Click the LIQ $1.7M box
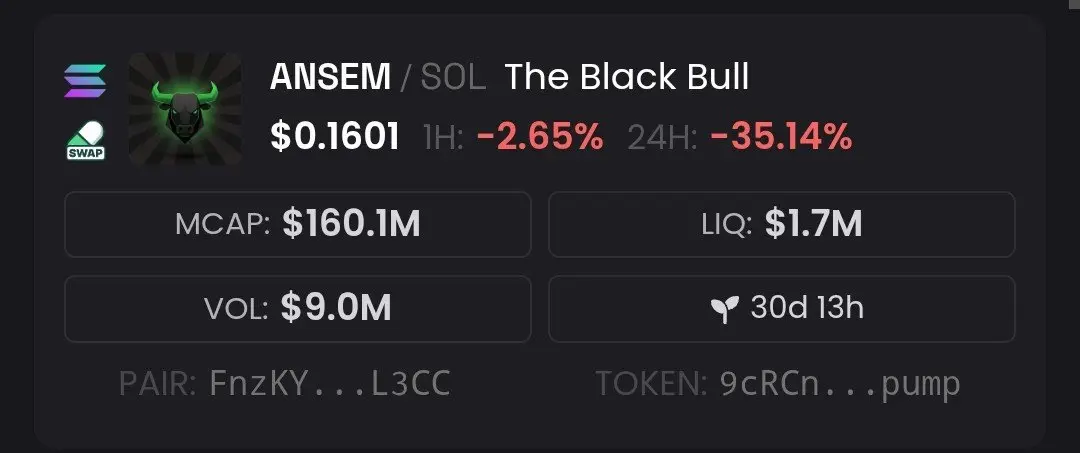 point(782,224)
